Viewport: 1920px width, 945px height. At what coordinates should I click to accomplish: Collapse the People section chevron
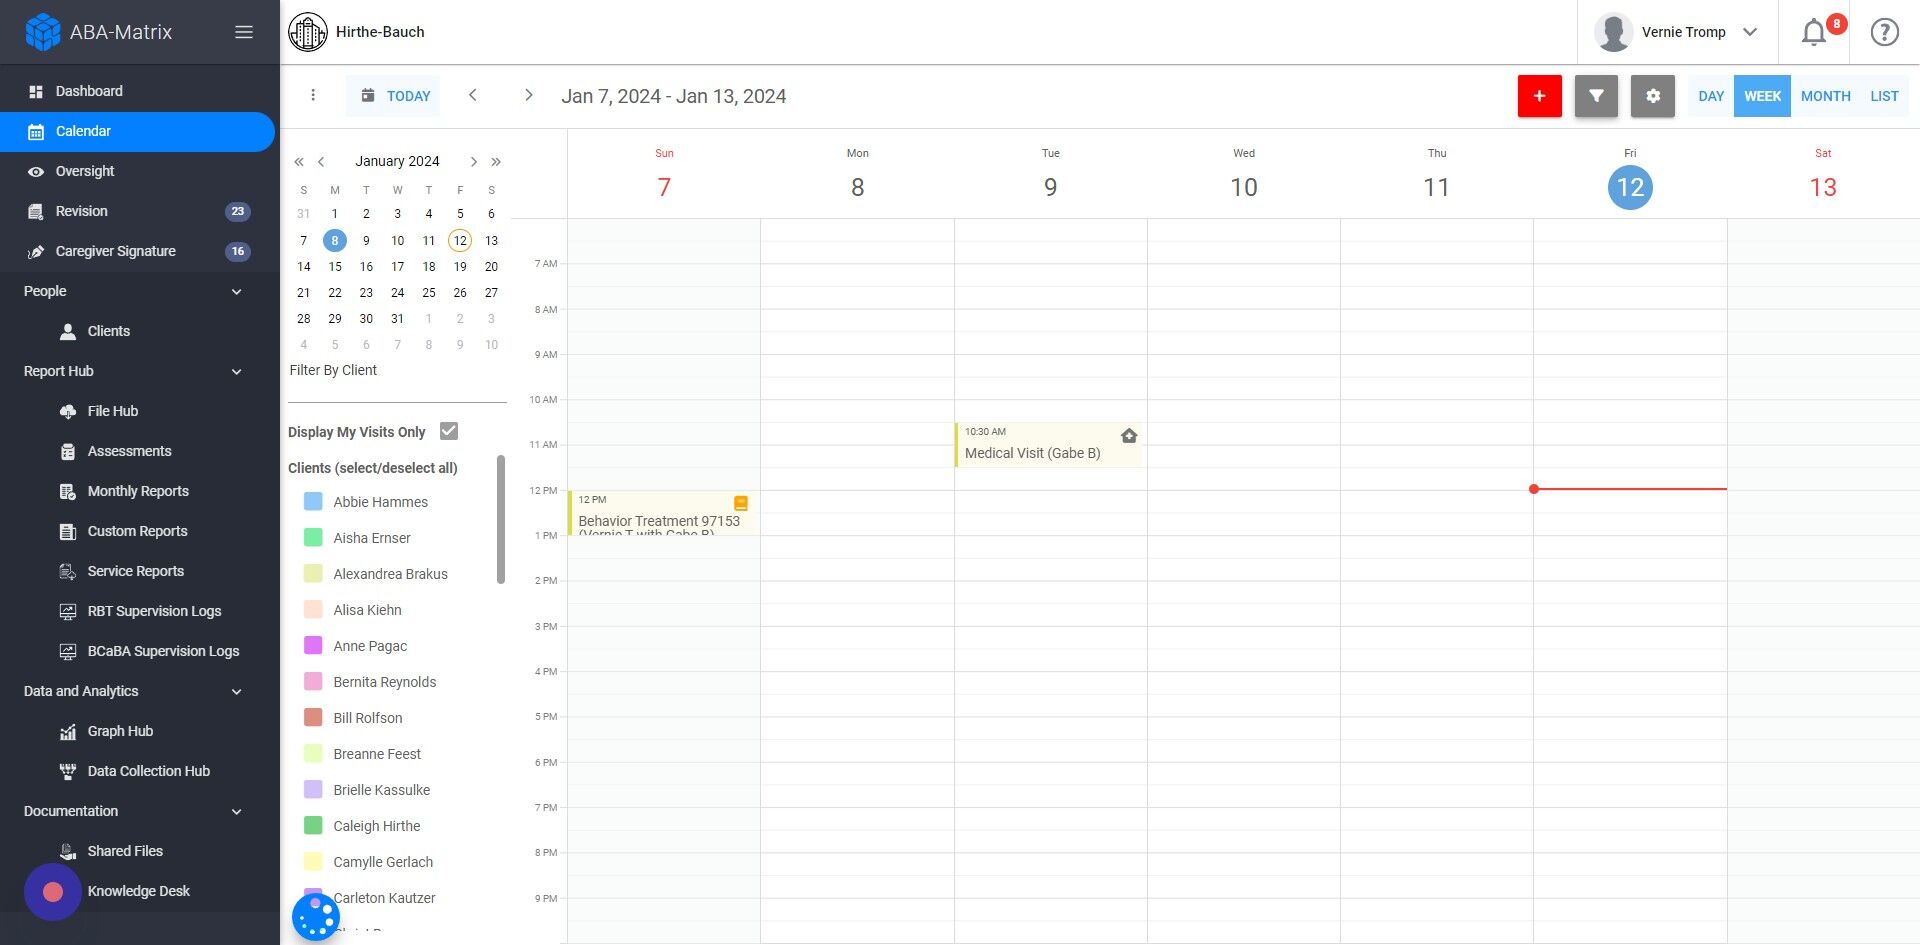pos(237,292)
